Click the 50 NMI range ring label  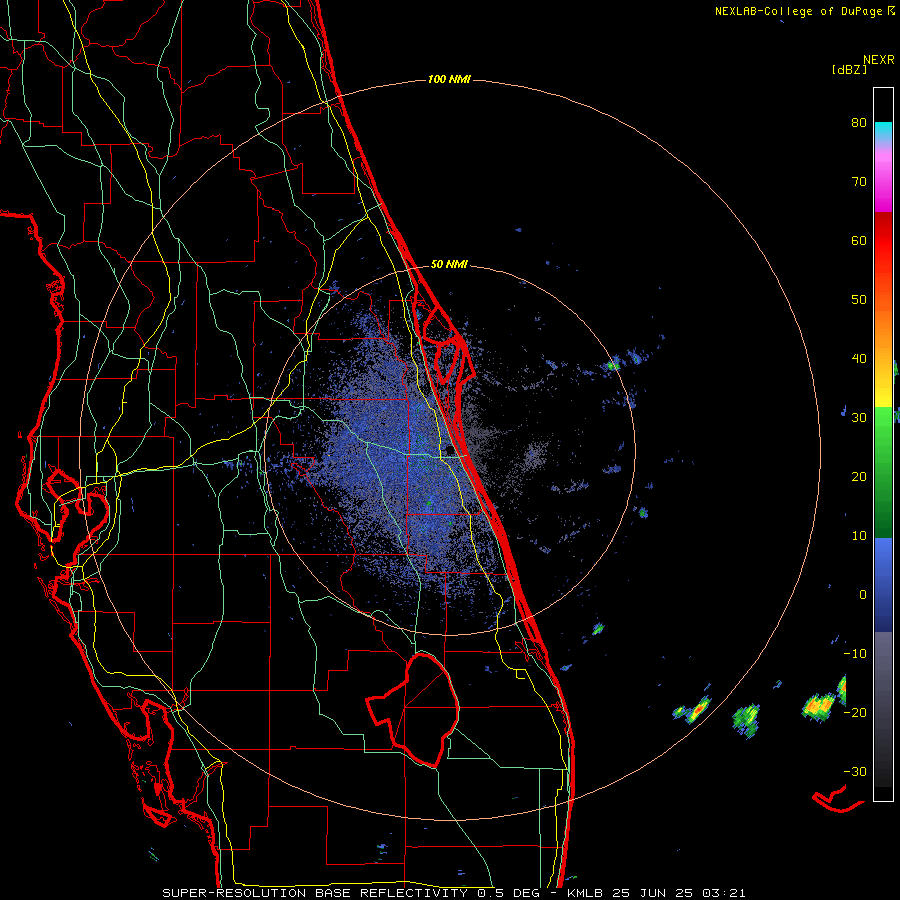(x=449, y=265)
